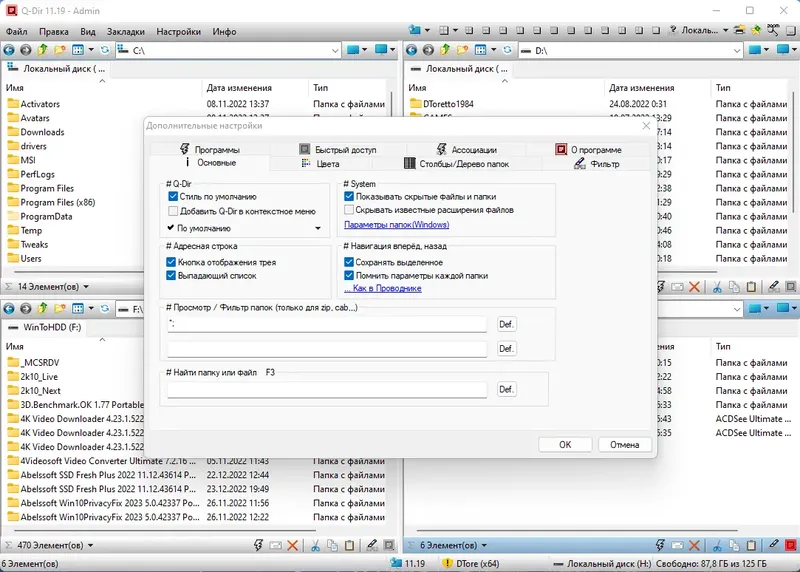
Task: Click the zoom magnifier icon in main toolbar
Action: [x=773, y=30]
